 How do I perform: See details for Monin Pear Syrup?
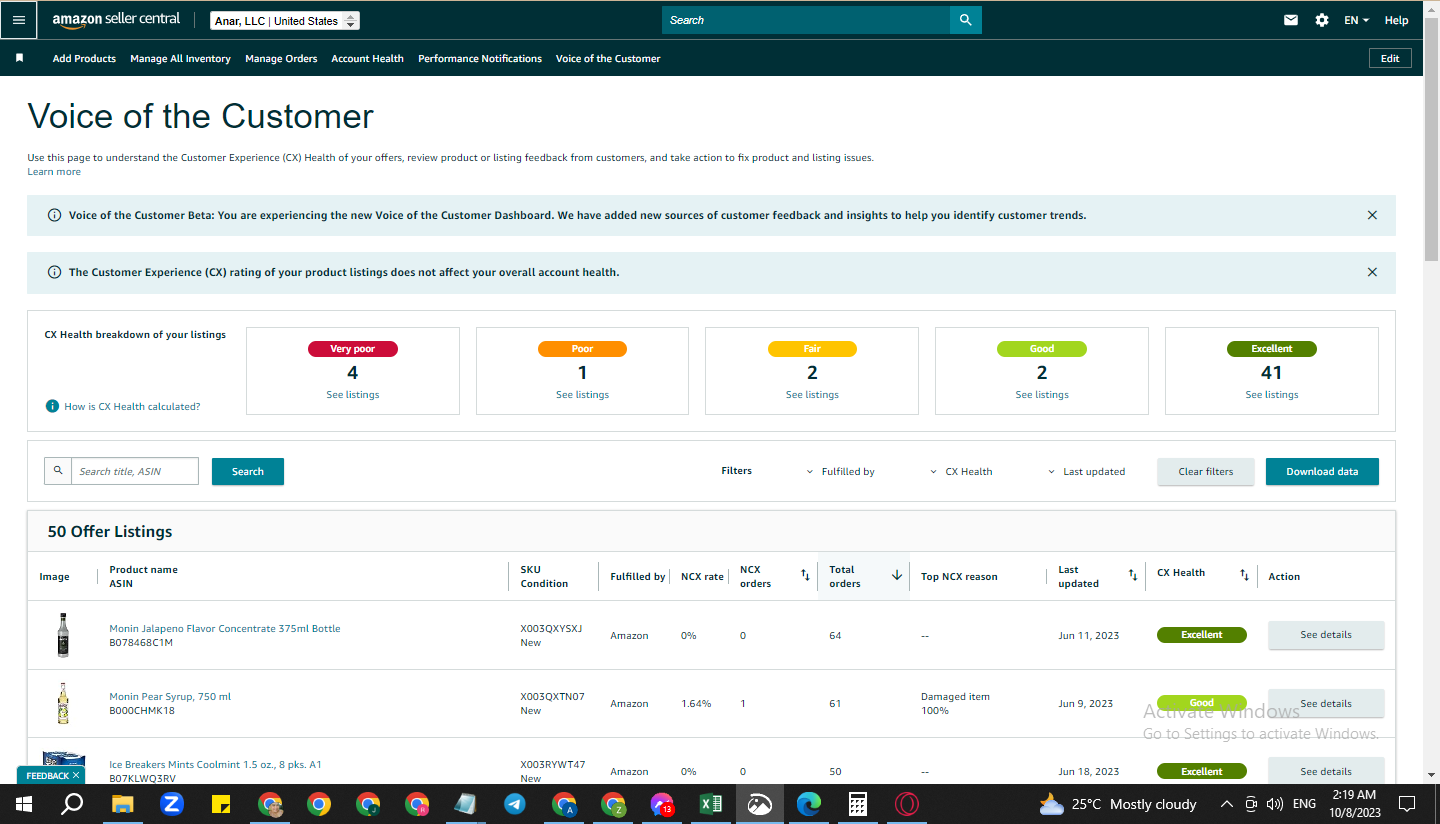tap(1326, 703)
